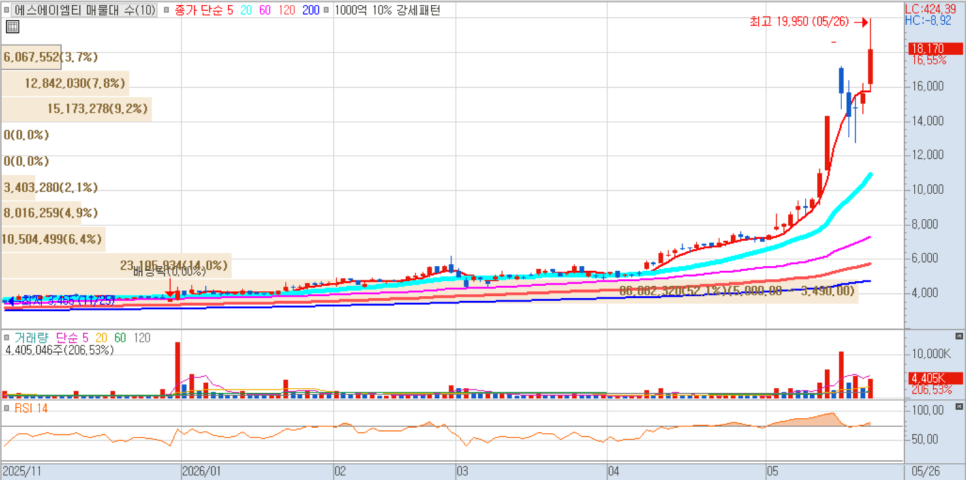Screen dimensions: 966x480
Task: Click the 206.53% label on volume axis
Action: [x=933, y=390]
